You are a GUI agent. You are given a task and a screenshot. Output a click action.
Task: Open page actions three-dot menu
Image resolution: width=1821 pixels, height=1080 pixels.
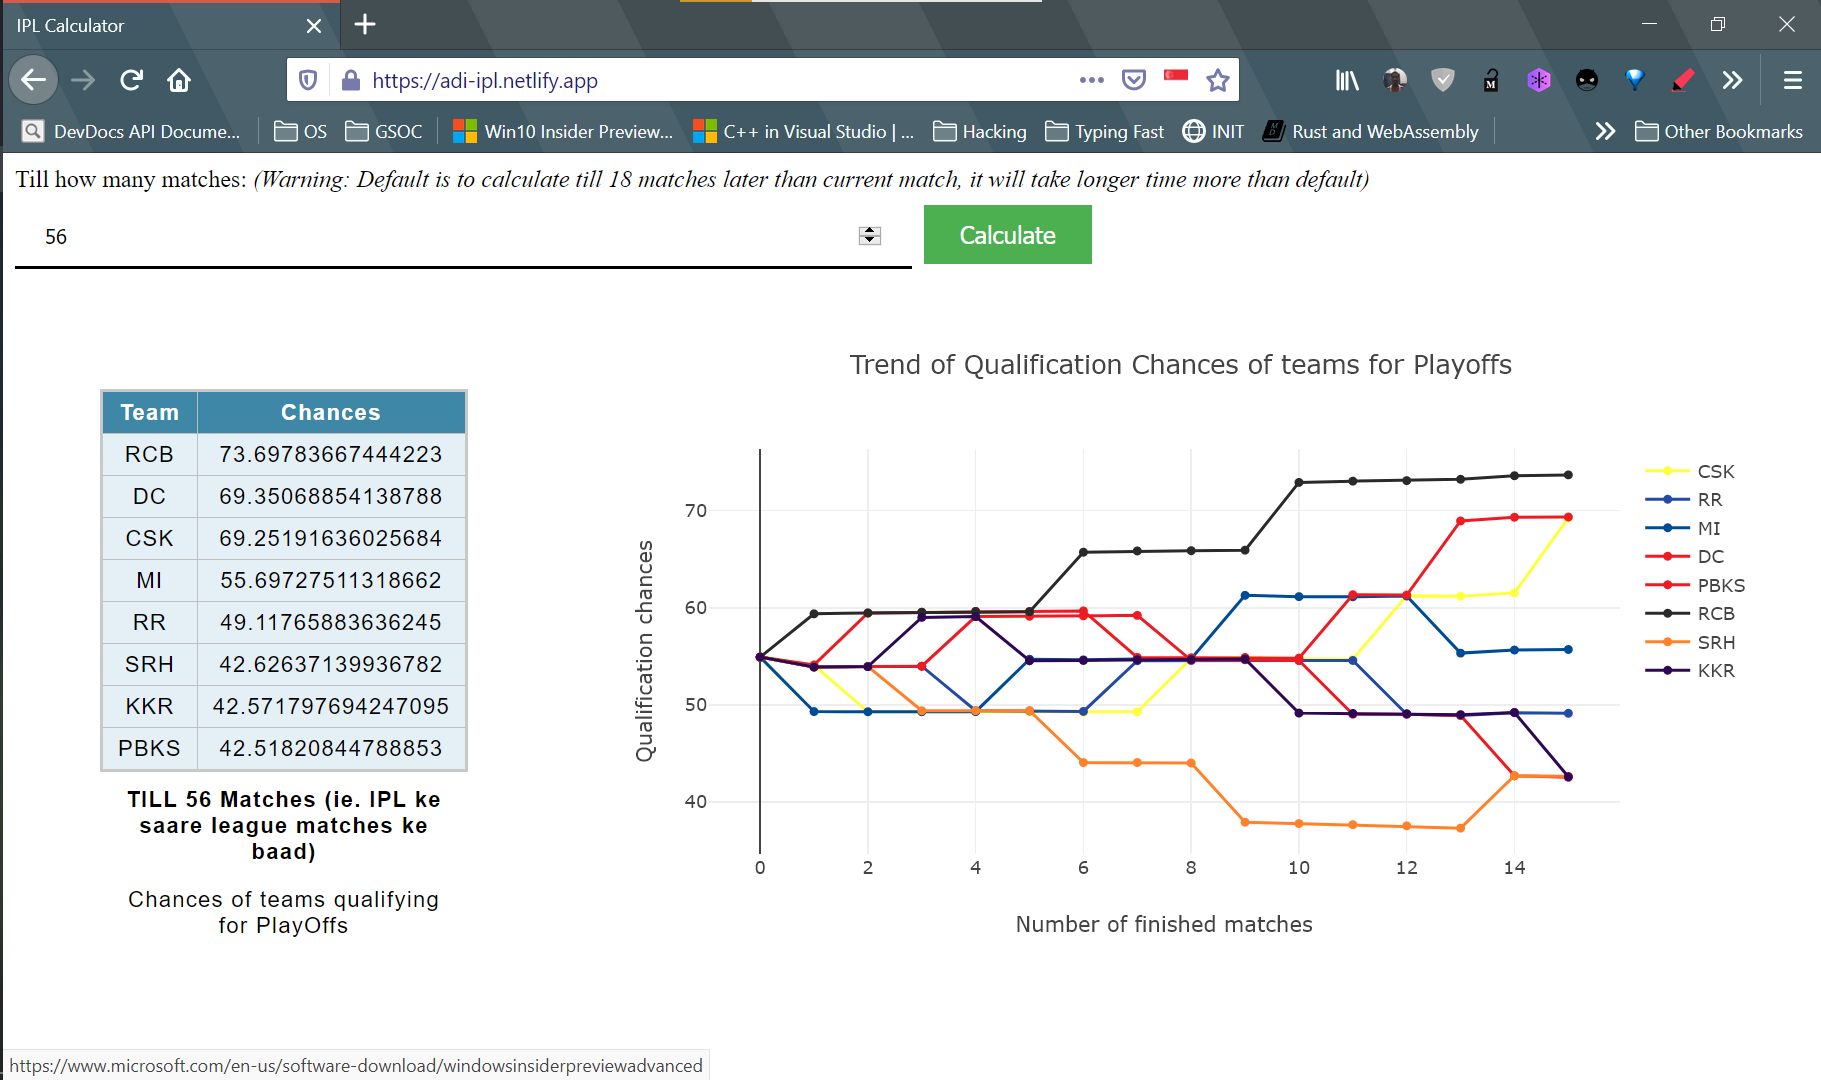point(1092,80)
